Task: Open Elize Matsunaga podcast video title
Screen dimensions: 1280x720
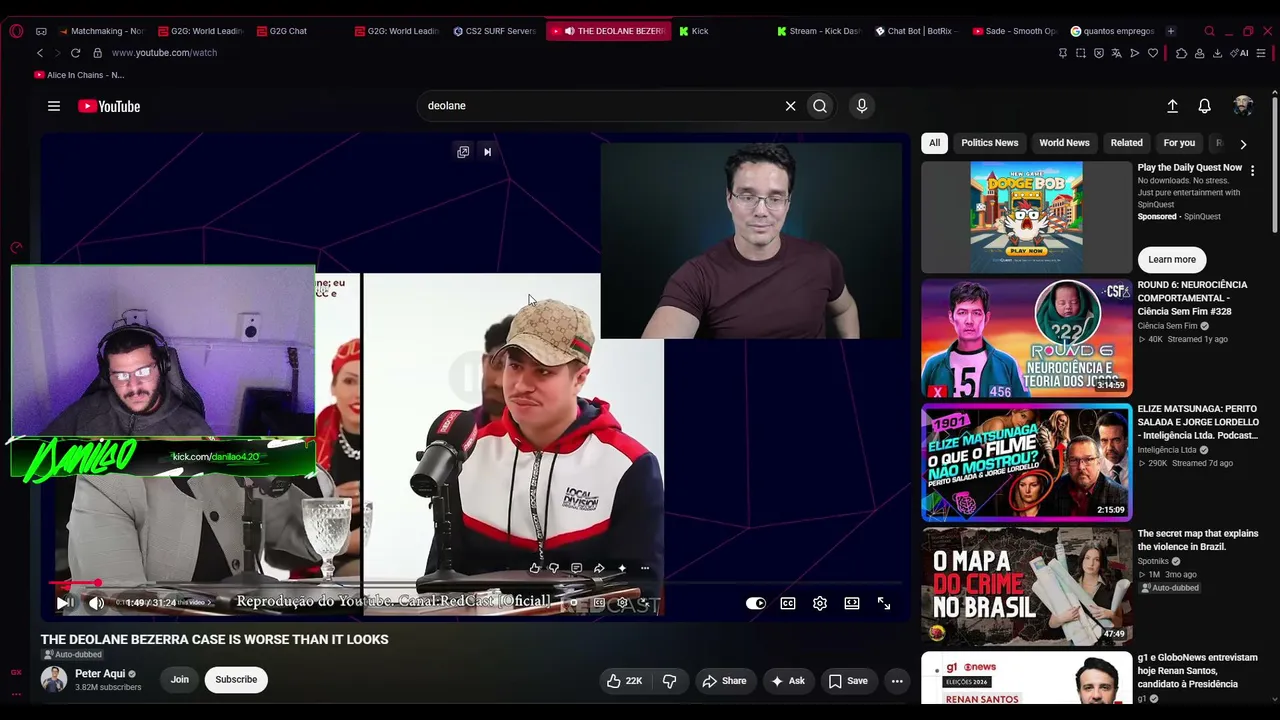Action: [1198, 422]
